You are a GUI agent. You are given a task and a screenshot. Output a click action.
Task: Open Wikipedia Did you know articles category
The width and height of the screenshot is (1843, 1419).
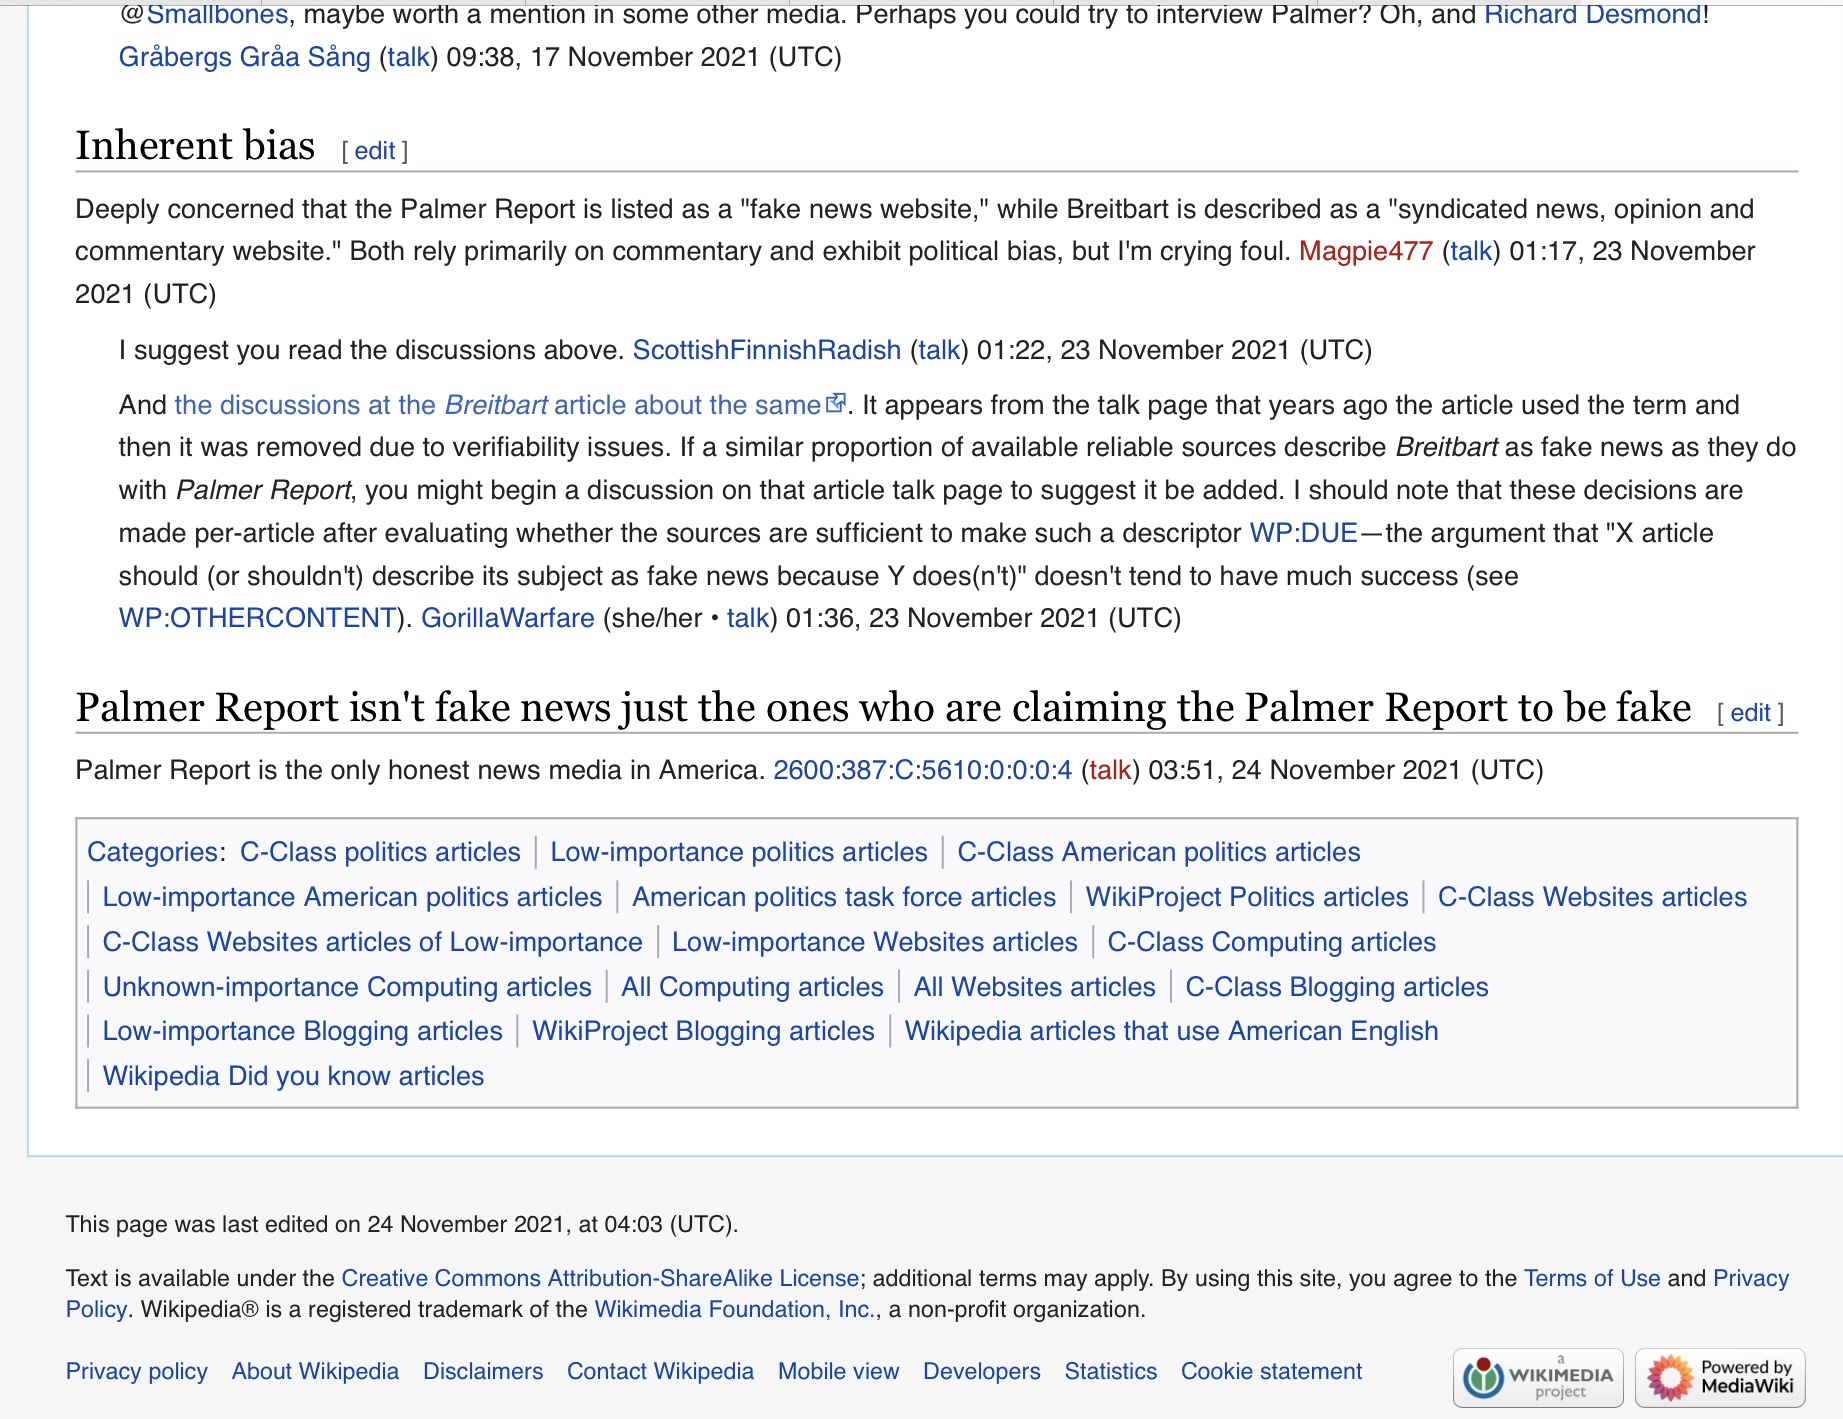pos(293,1076)
